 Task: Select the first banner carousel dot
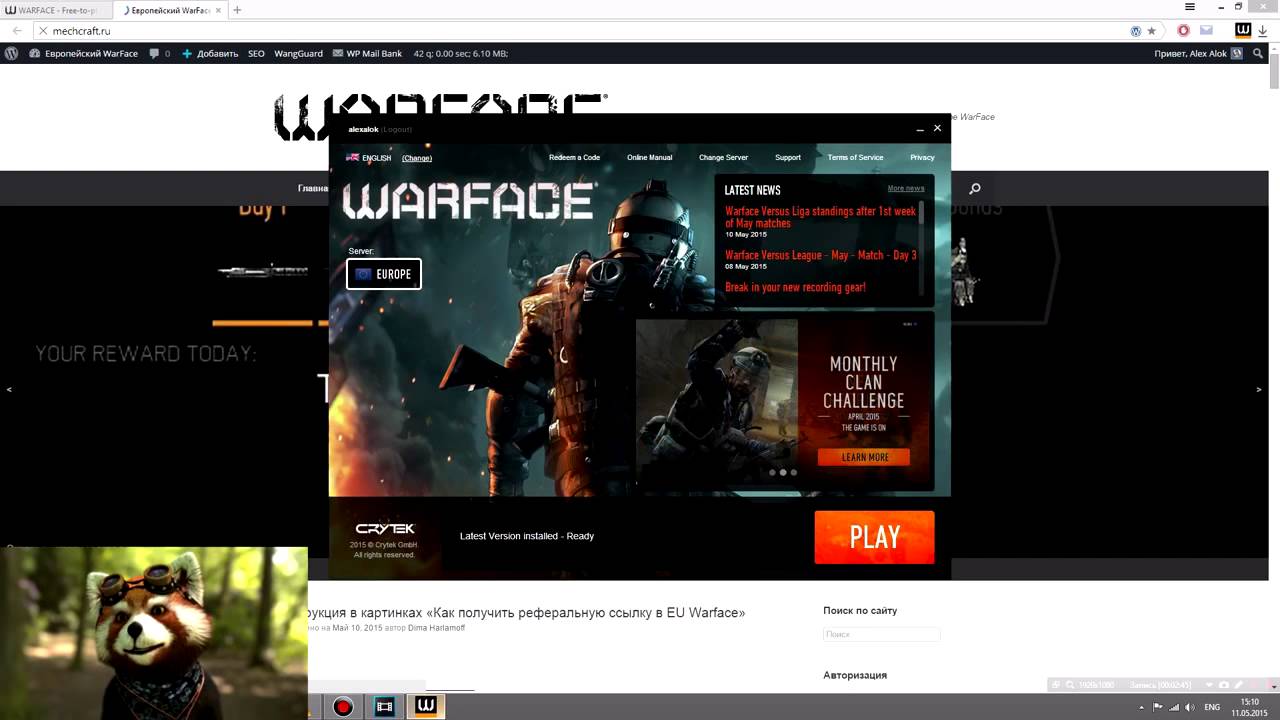point(772,472)
